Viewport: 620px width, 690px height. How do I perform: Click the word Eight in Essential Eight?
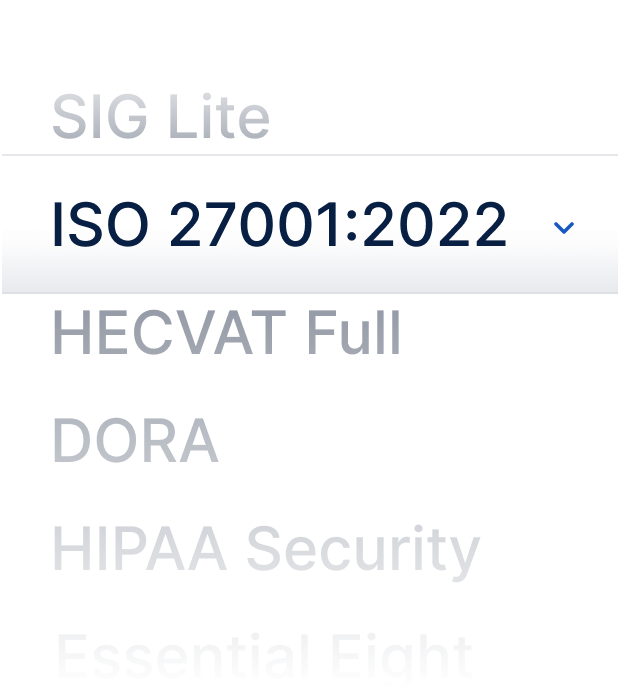tap(402, 660)
